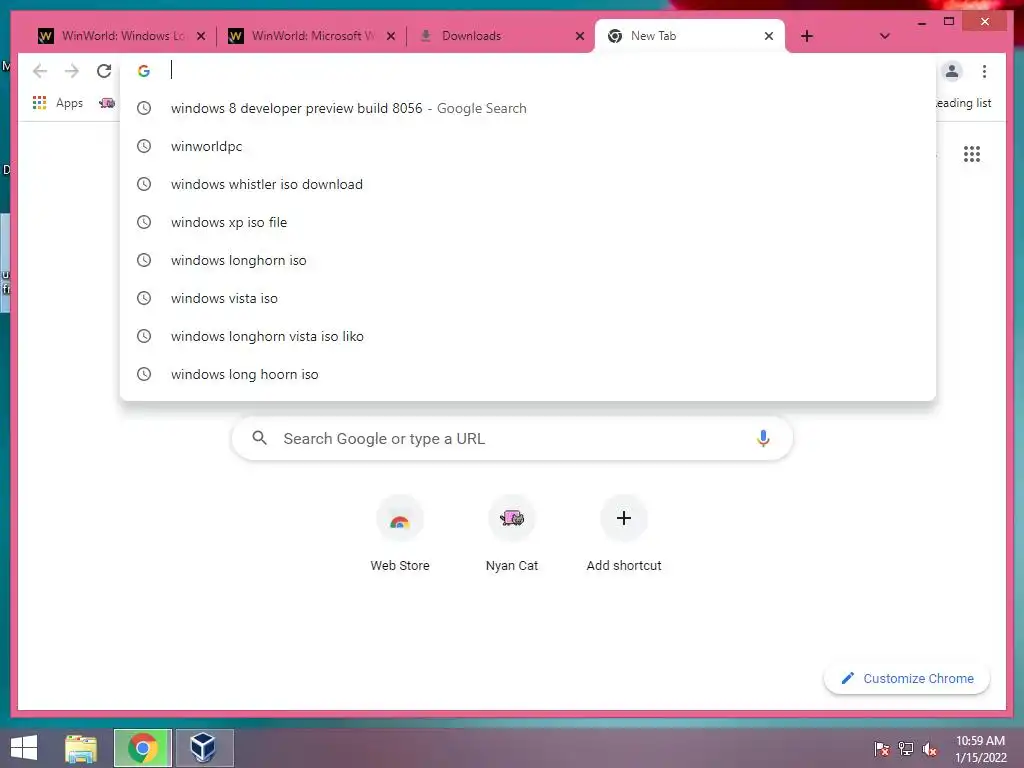The height and width of the screenshot is (768, 1024).
Task: Close the New Tab tab
Action: tap(769, 36)
